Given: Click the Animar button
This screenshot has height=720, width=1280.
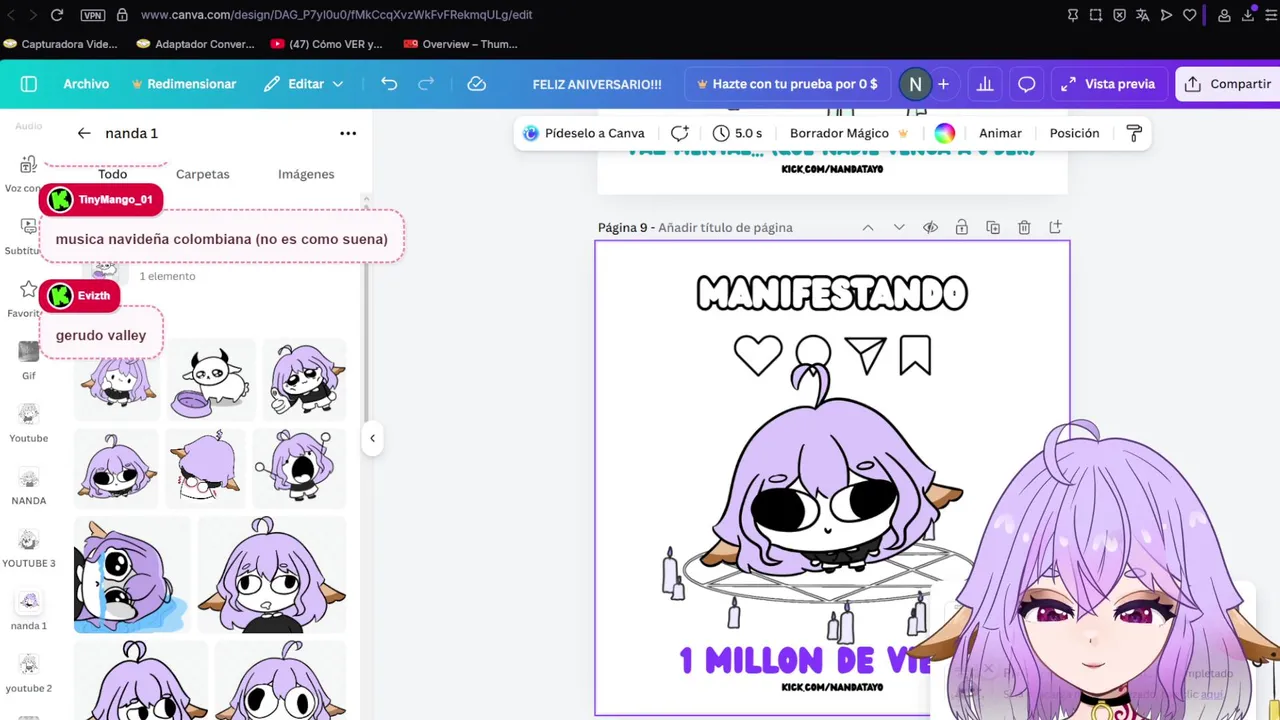Looking at the screenshot, I should click(1000, 133).
